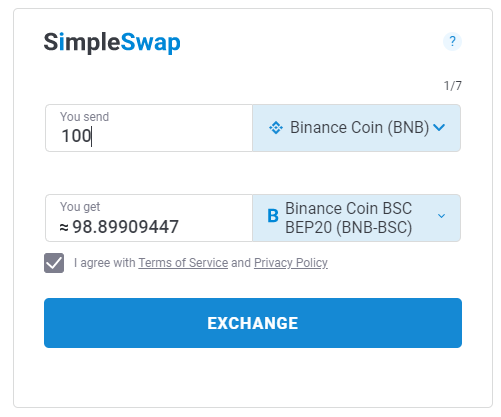Click the You get amount field
501x417 pixels.
tap(149, 218)
